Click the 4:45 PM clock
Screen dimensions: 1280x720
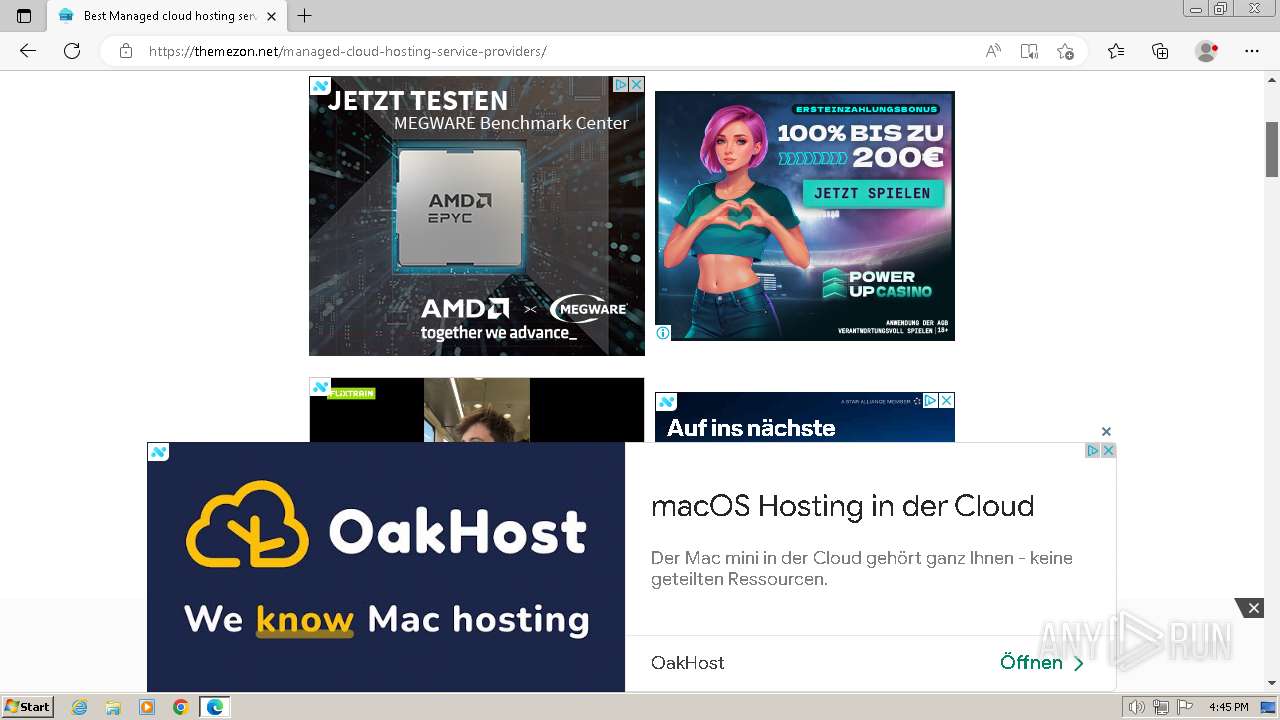point(1229,707)
